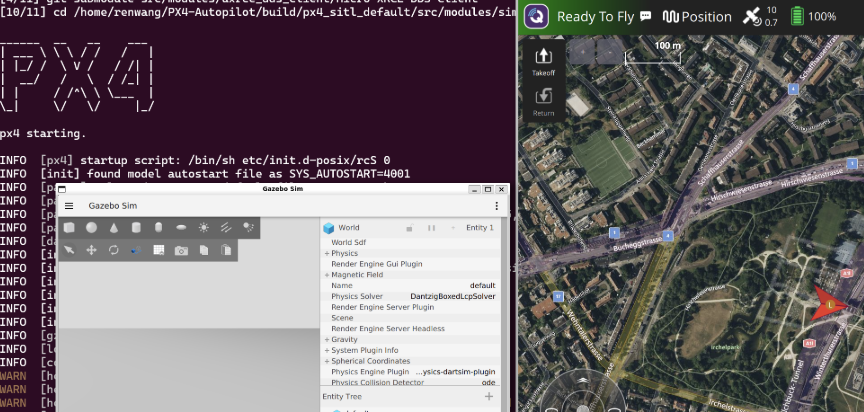Expand the Gravity component

click(x=327, y=339)
